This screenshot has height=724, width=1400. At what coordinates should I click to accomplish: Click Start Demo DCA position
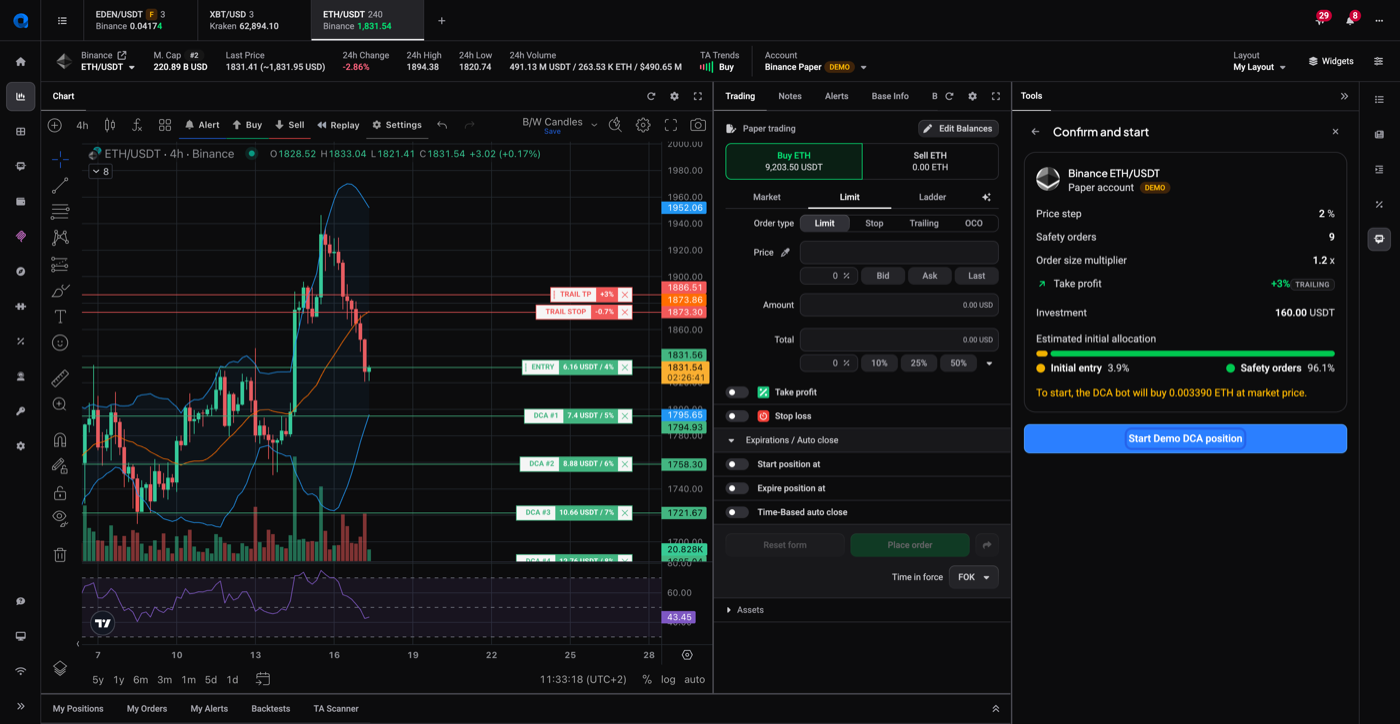1185,438
